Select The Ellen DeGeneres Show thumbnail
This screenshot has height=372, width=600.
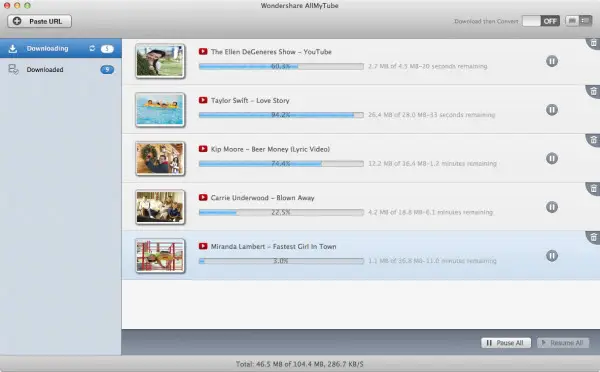160,61
